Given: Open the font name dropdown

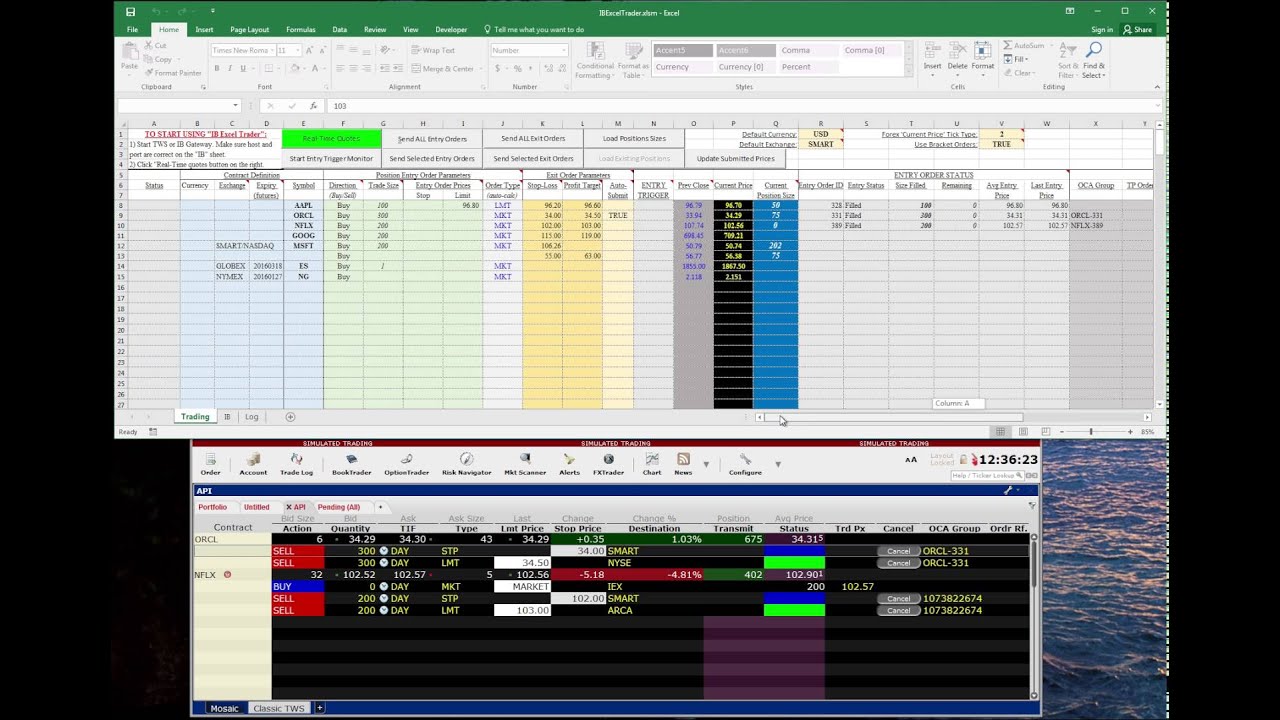Looking at the screenshot, I should point(271,50).
